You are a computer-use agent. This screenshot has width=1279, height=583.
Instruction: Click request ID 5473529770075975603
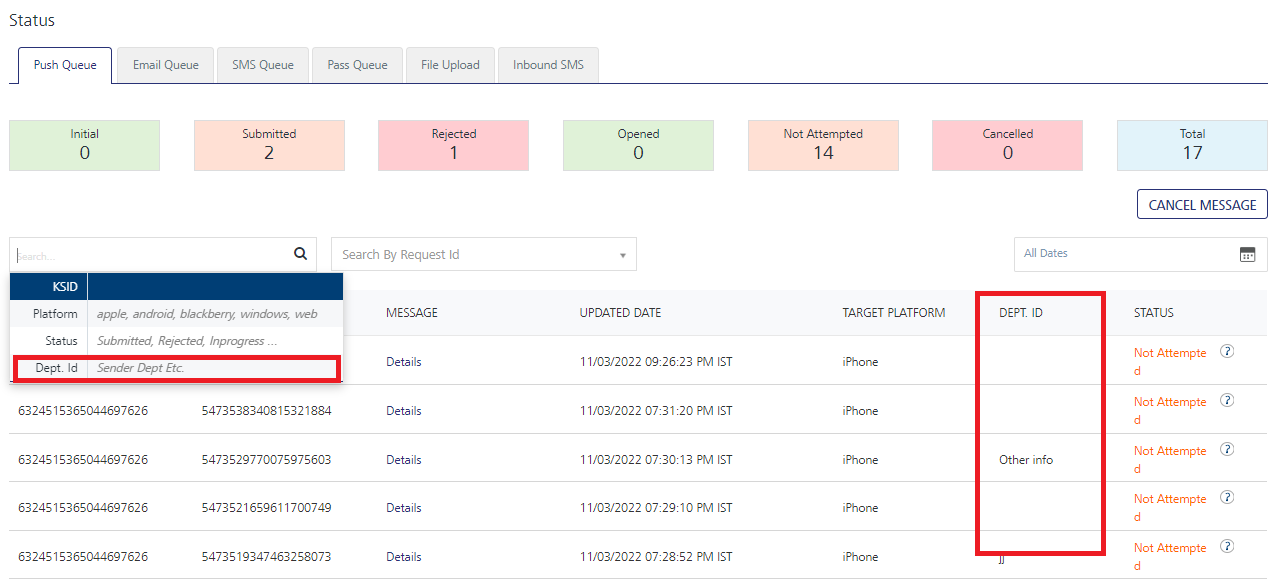[x=266, y=460]
